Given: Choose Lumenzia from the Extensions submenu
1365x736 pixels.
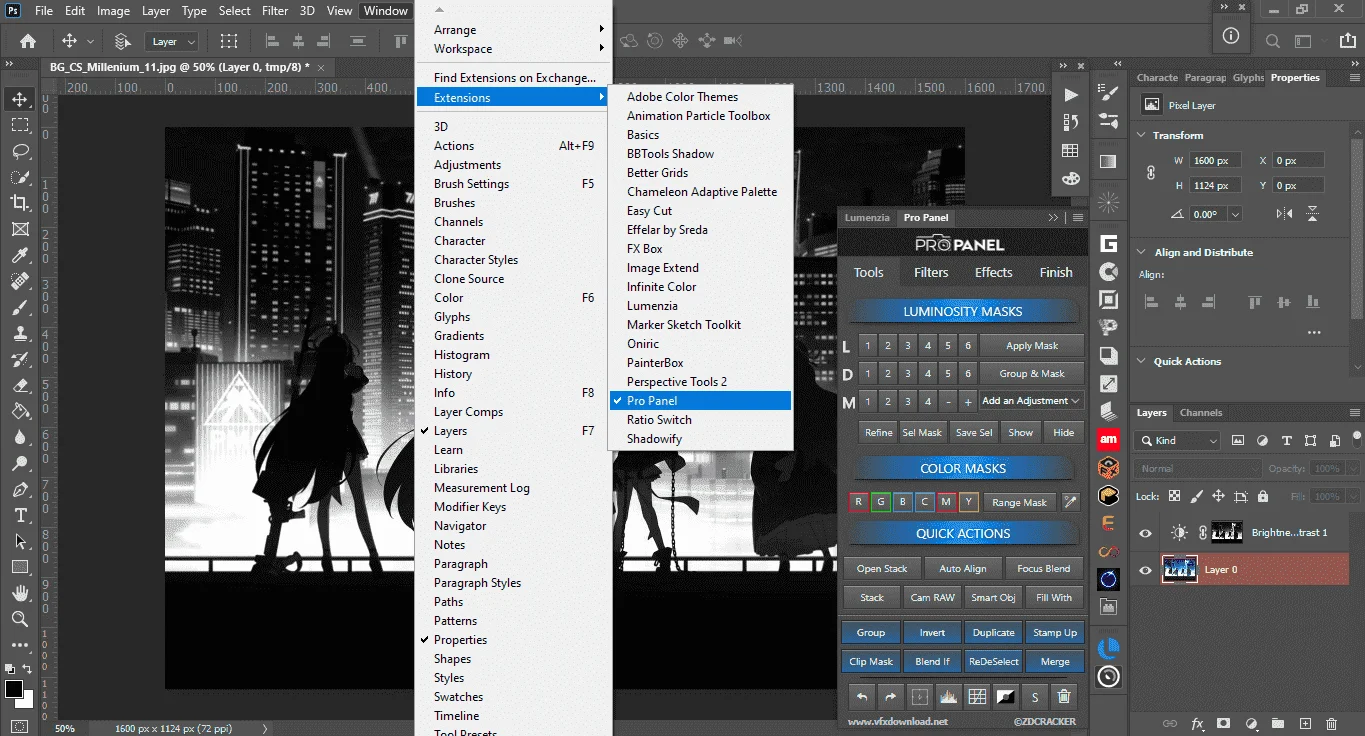Looking at the screenshot, I should (700, 306).
